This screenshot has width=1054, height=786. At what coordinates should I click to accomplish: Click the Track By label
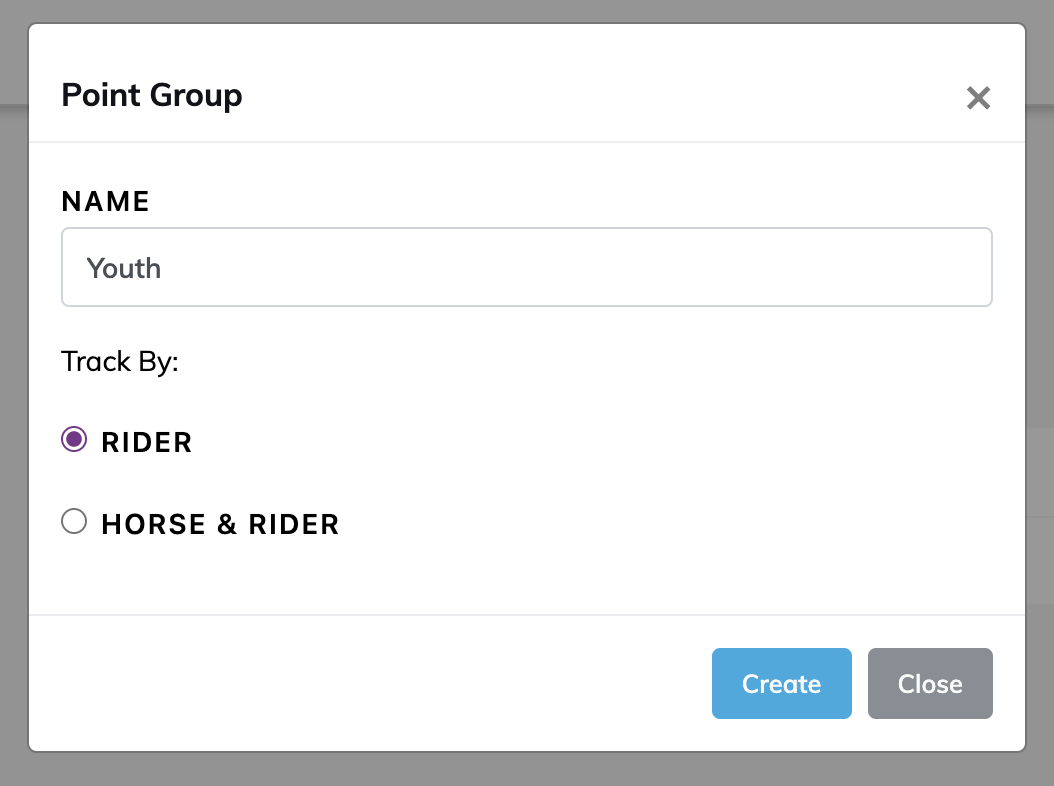point(119,361)
